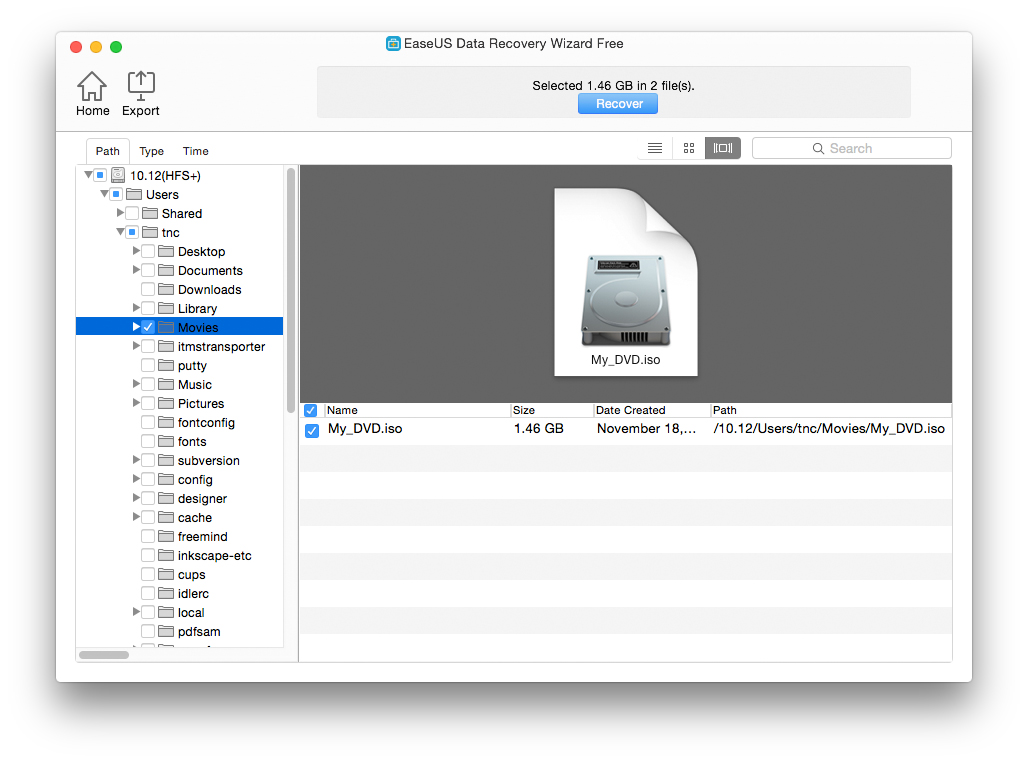
Task: Switch to grid thumbnail view icon
Action: tap(688, 148)
